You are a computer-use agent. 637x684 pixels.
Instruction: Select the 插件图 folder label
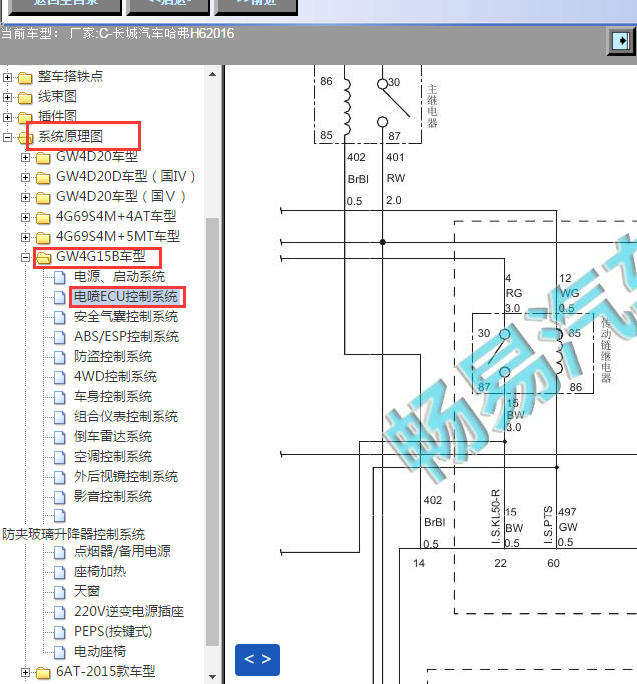(x=57, y=116)
